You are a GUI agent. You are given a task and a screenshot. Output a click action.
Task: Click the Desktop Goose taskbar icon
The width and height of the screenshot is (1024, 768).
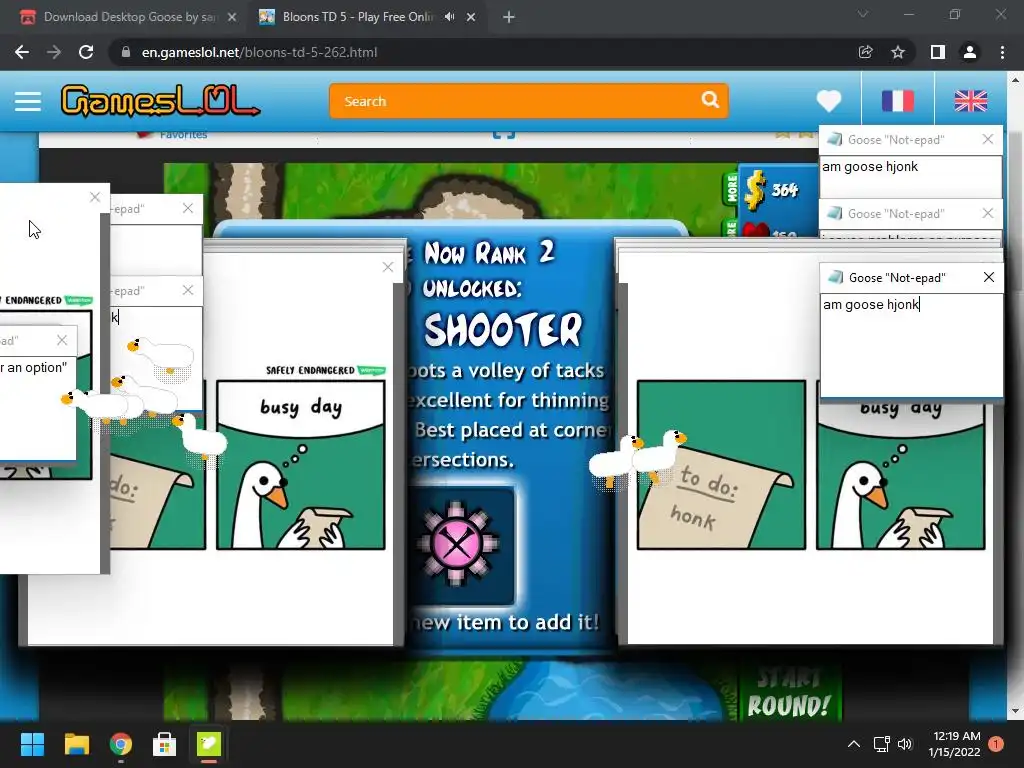(x=209, y=744)
